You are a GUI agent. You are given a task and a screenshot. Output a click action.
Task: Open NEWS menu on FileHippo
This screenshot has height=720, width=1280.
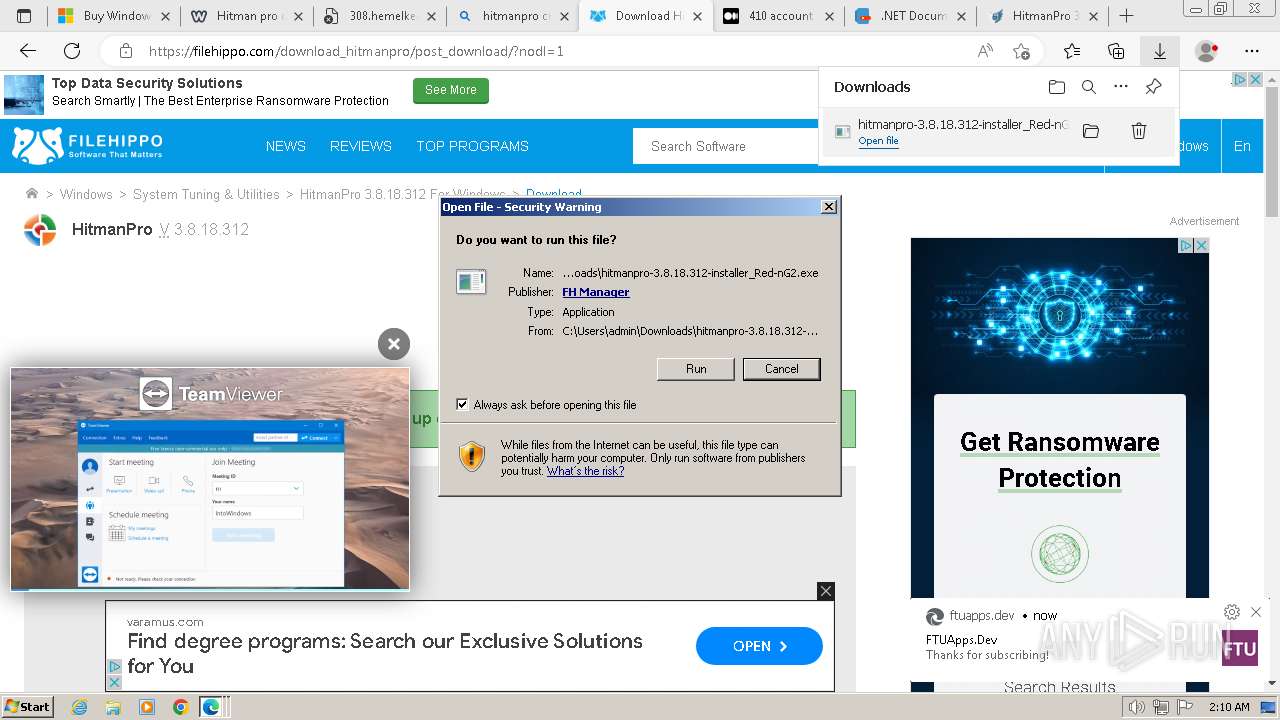pyautogui.click(x=286, y=146)
